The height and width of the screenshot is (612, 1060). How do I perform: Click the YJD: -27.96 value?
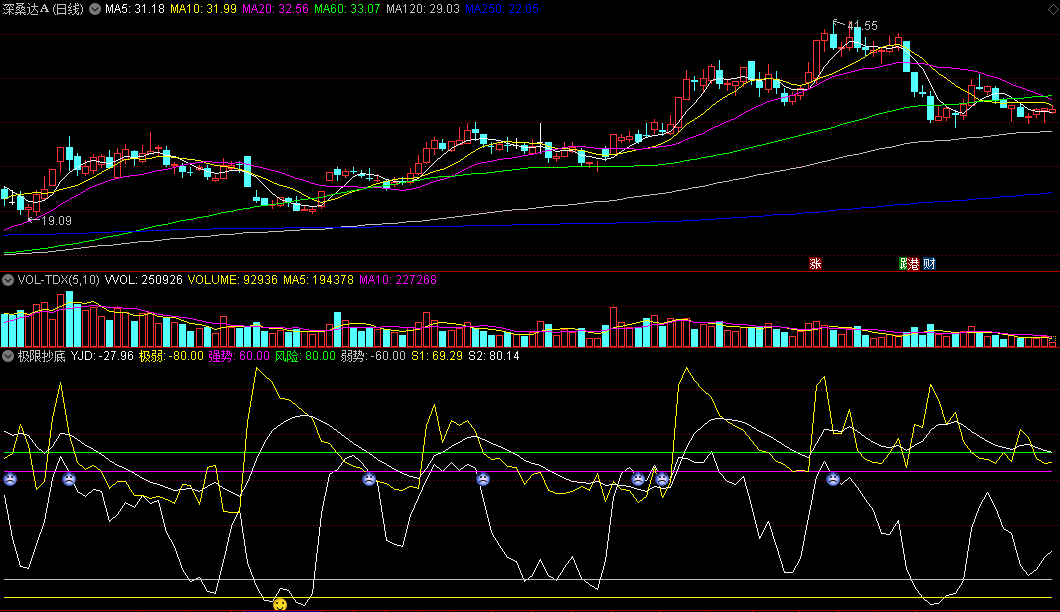[x=102, y=356]
